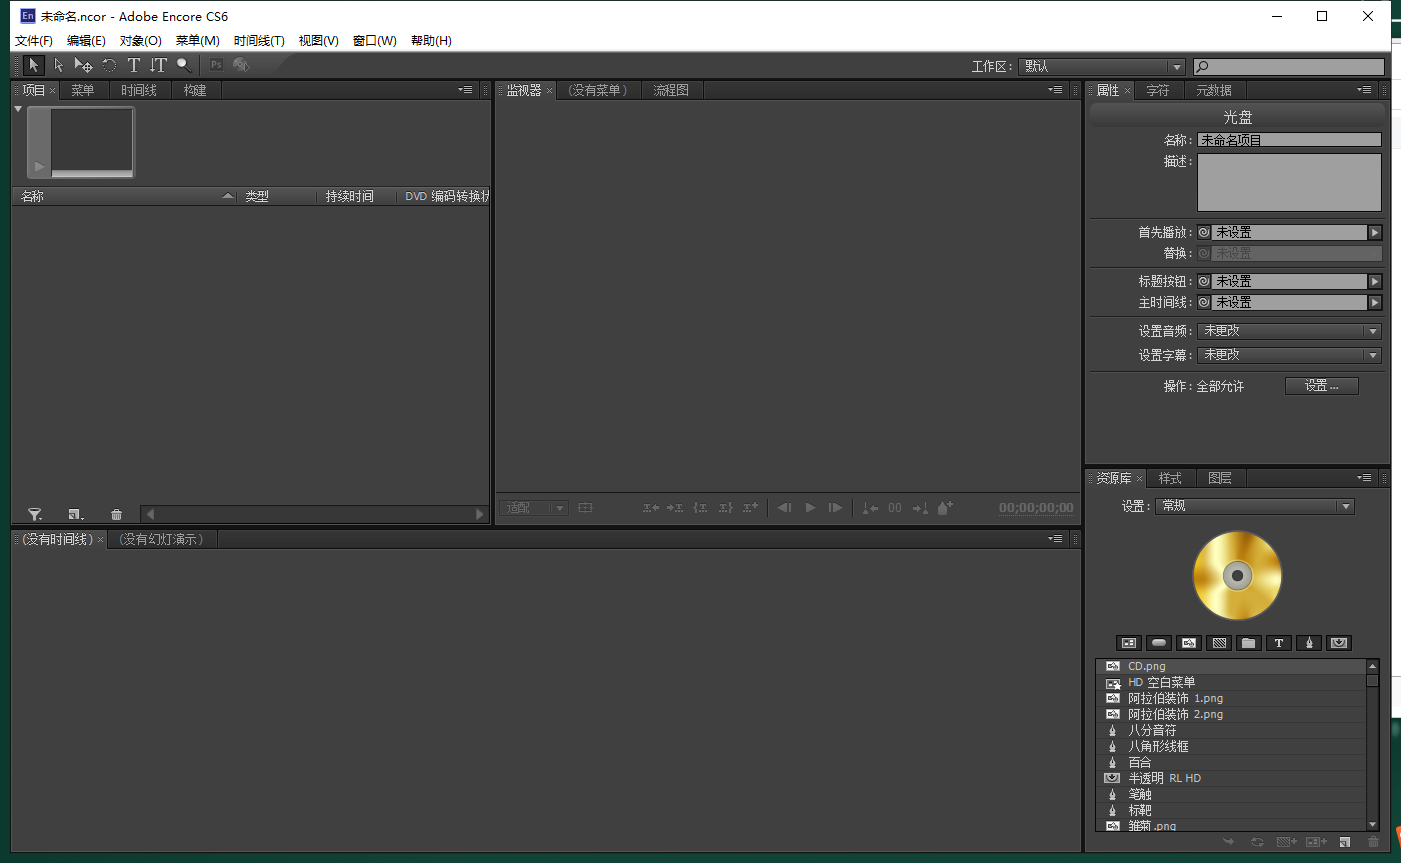Open the 工作区 workspace dropdown

(x=1102, y=66)
